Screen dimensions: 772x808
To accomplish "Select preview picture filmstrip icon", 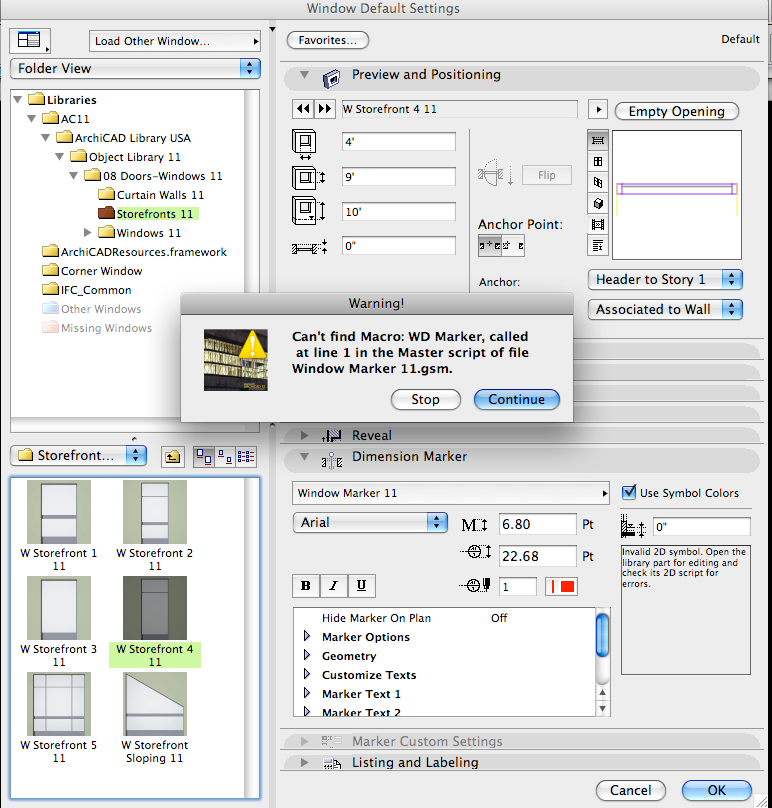I will click(598, 225).
